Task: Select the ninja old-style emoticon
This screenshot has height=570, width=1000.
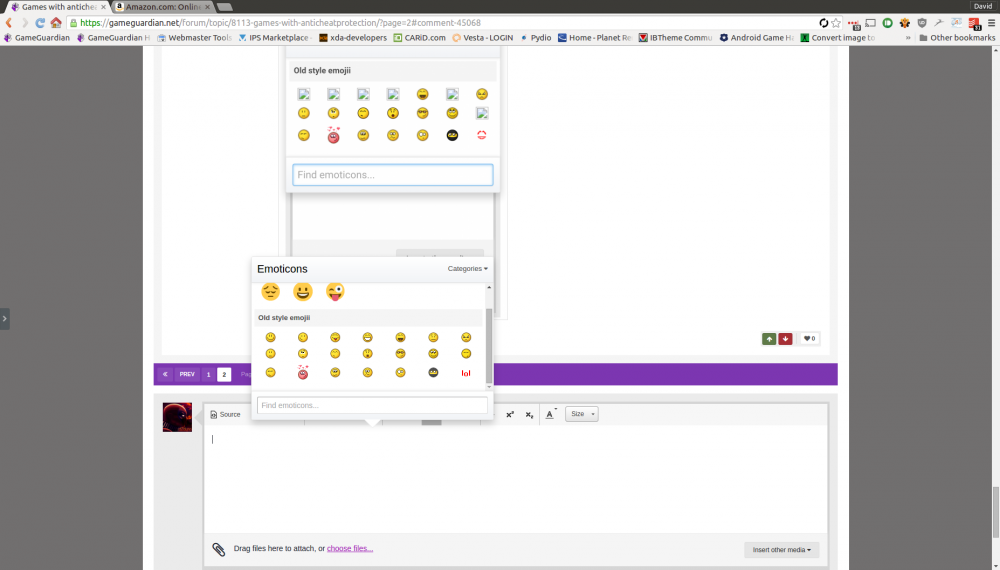Action: 433,372
